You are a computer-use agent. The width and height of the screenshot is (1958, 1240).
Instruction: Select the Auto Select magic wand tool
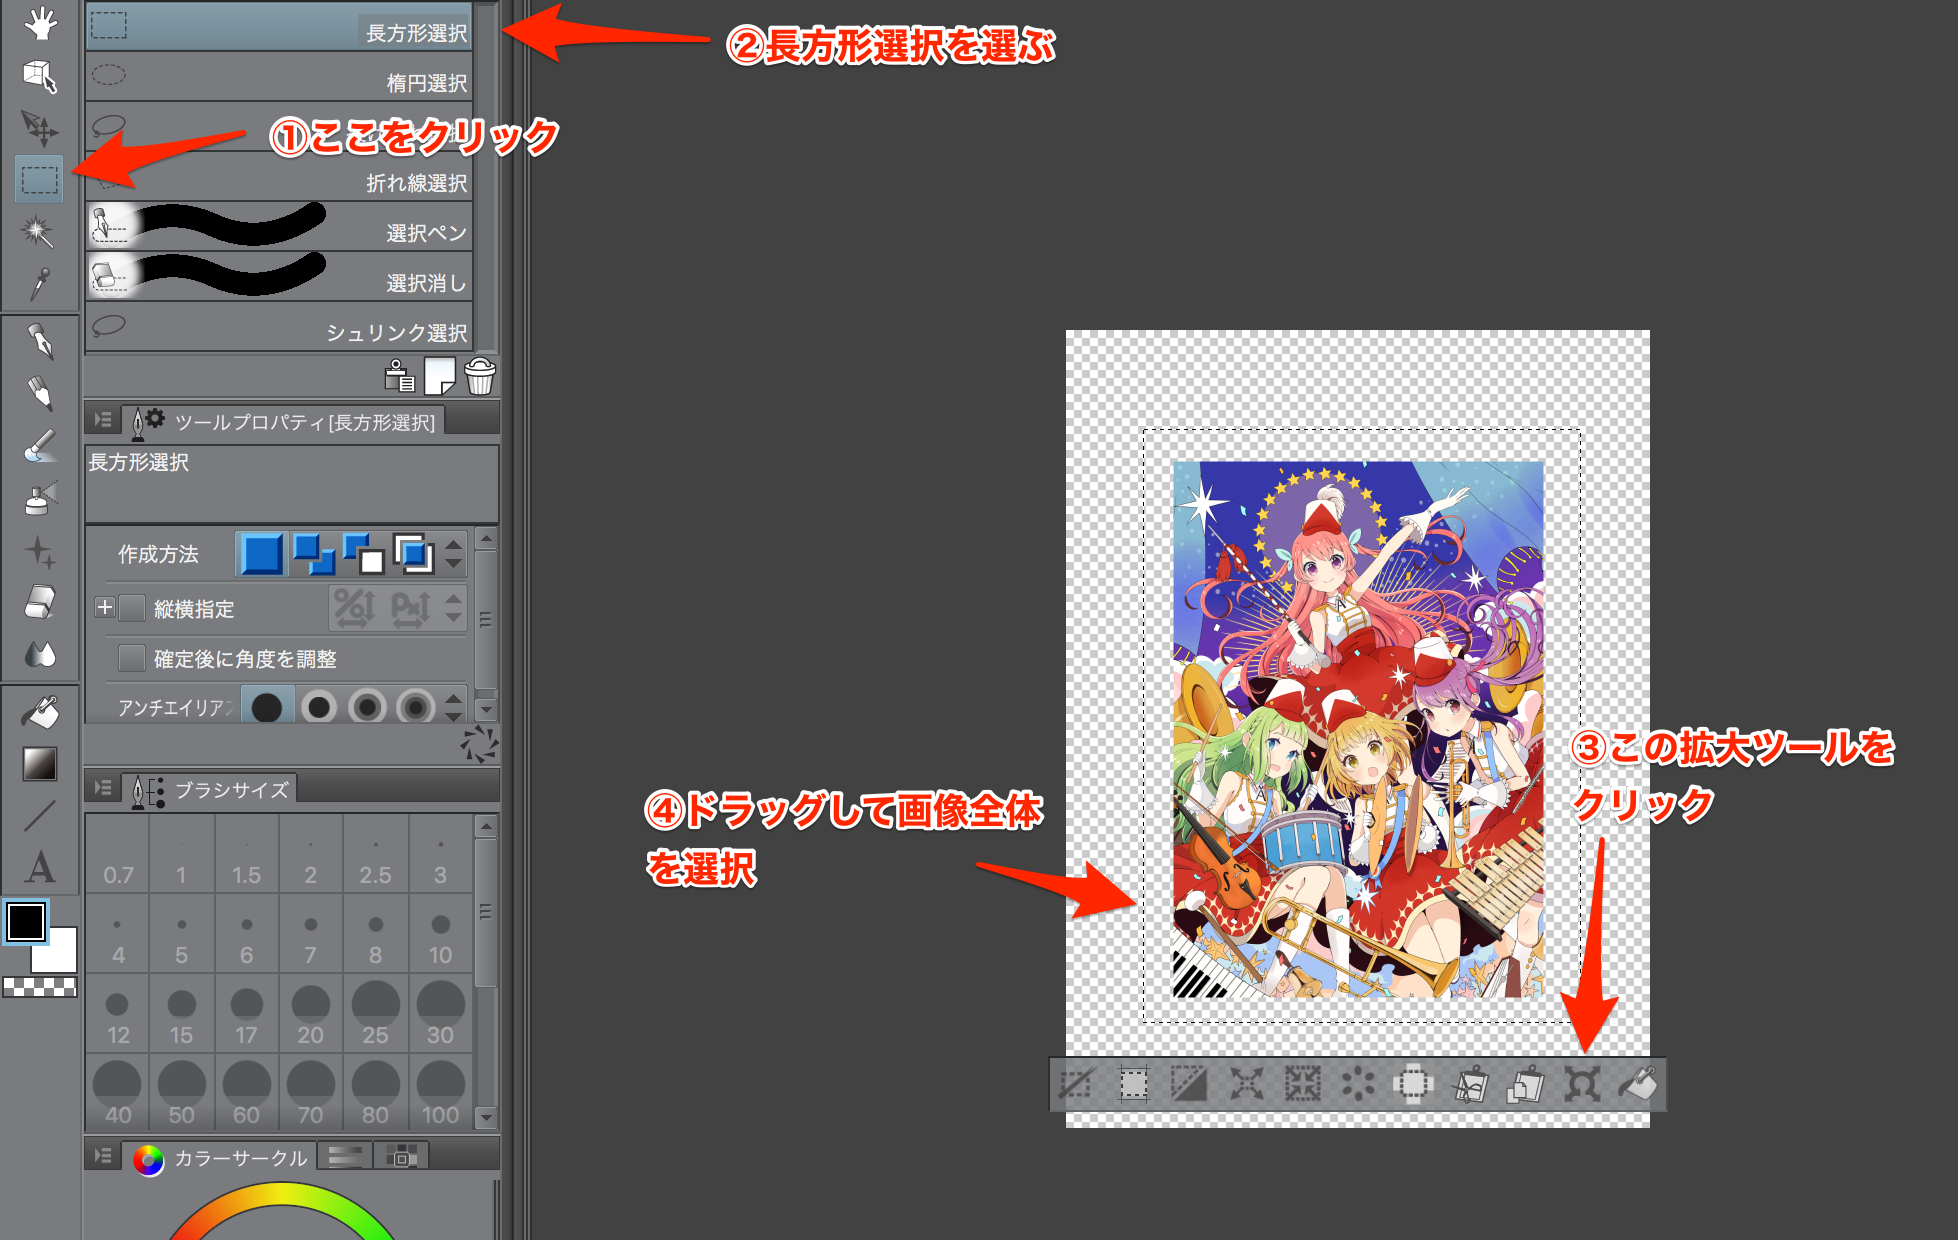40,232
